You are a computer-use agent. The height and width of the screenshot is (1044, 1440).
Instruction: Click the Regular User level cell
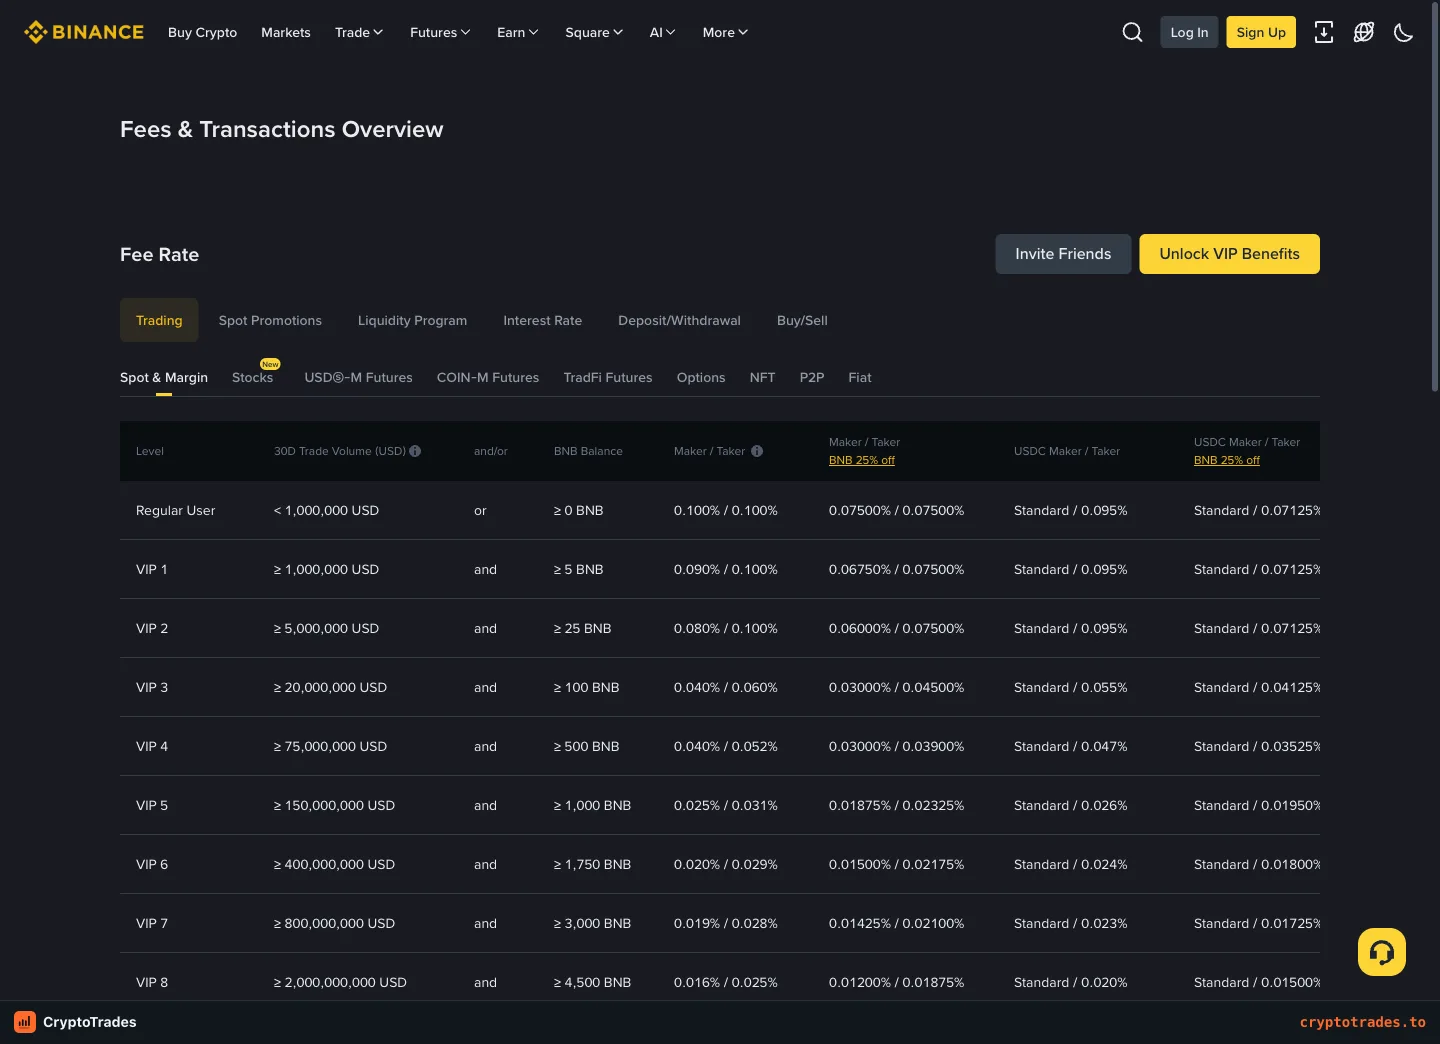pyautogui.click(x=175, y=510)
